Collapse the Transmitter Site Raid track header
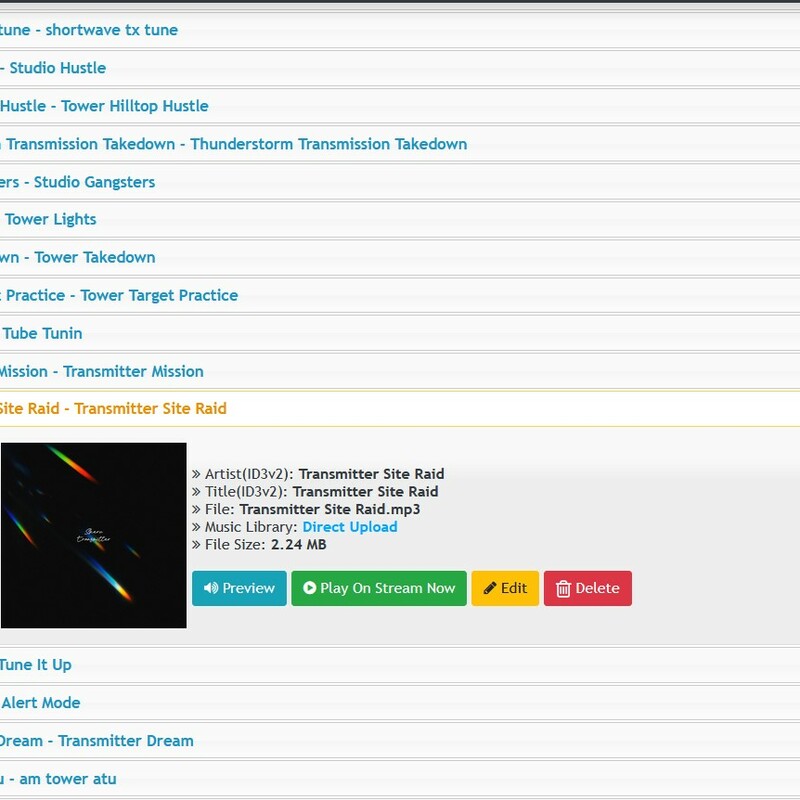 pyautogui.click(x=400, y=409)
